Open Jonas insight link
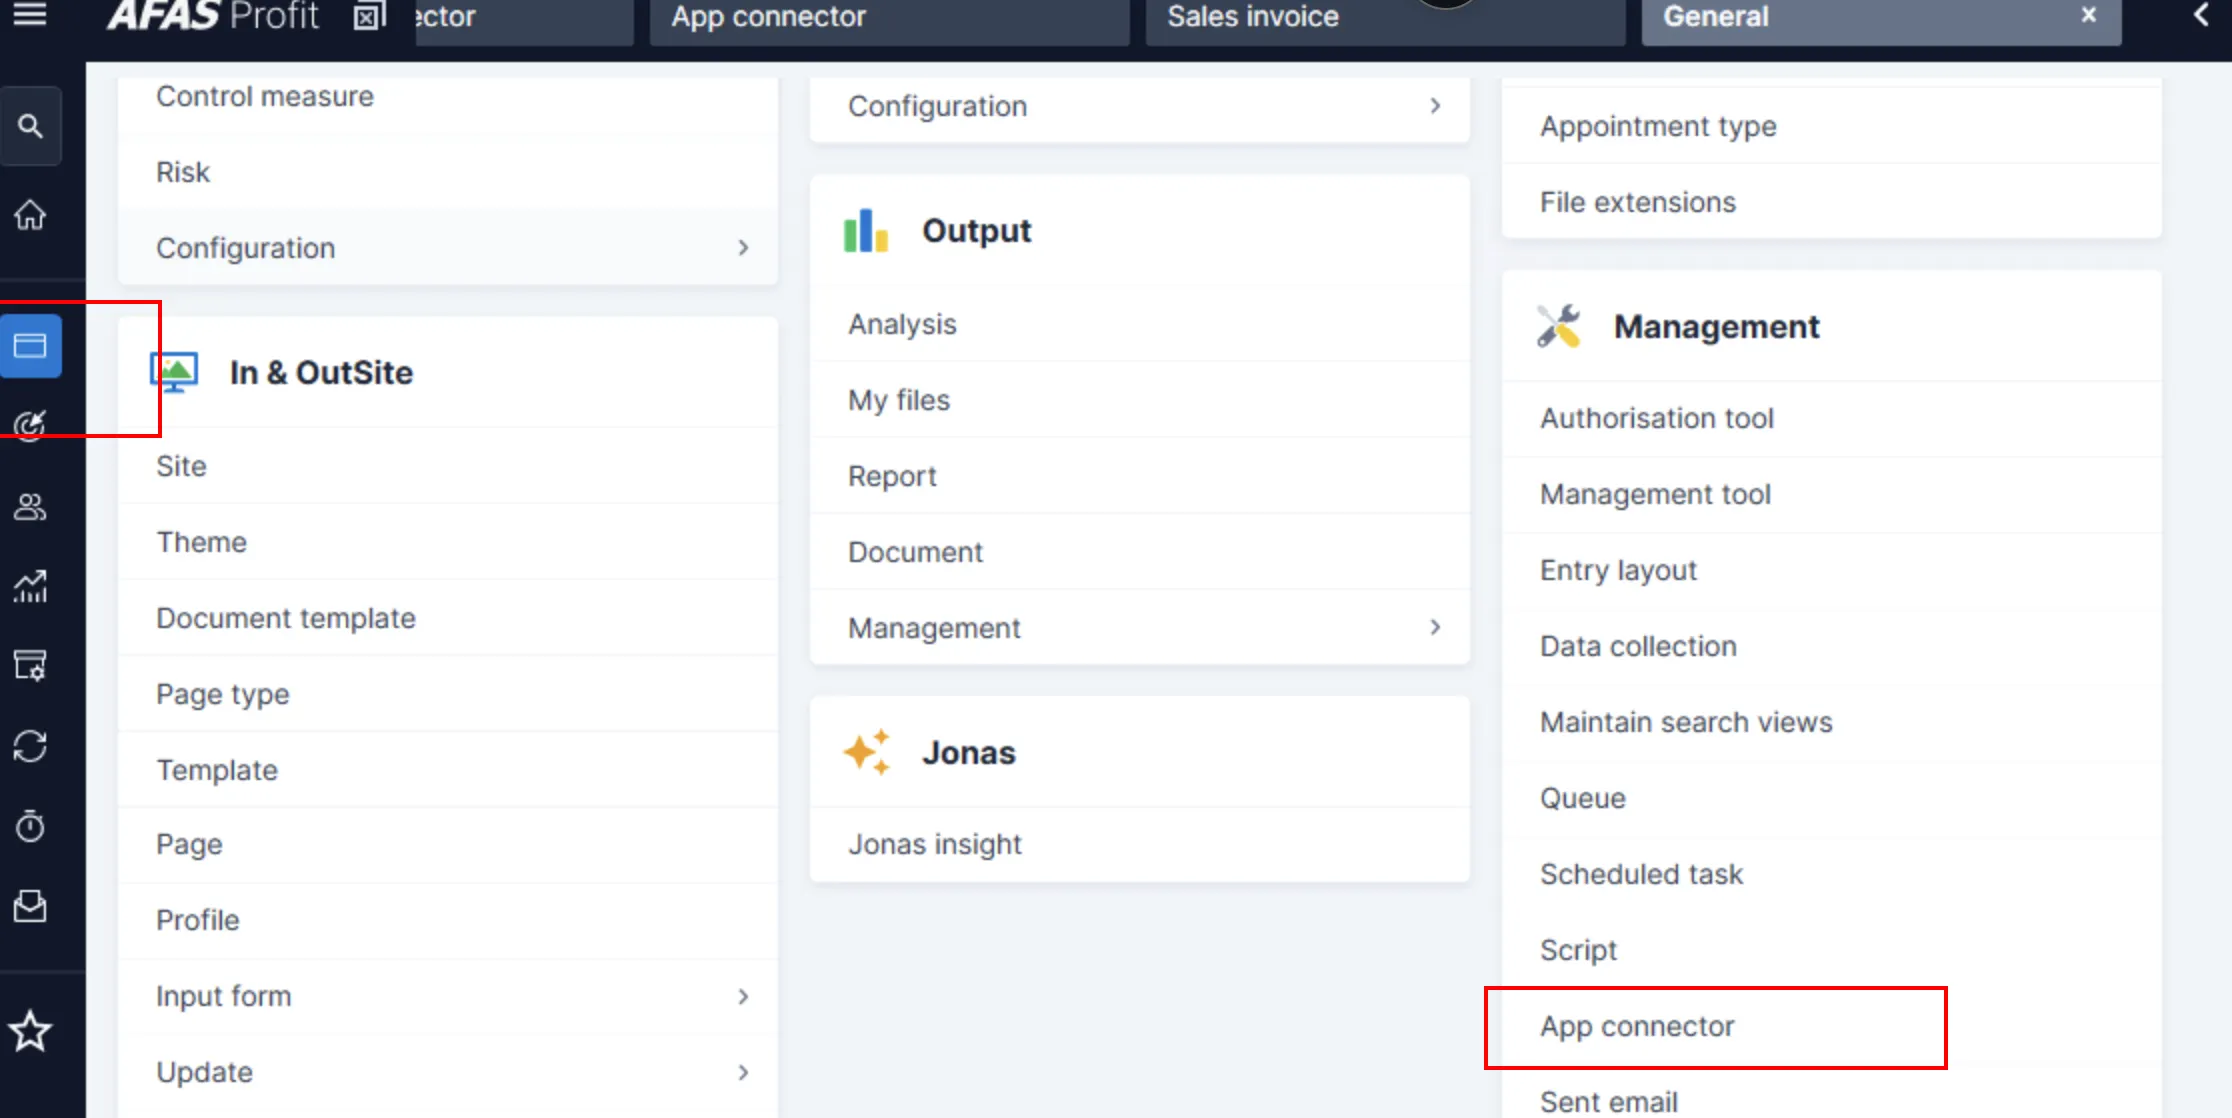2232x1118 pixels. (x=934, y=845)
